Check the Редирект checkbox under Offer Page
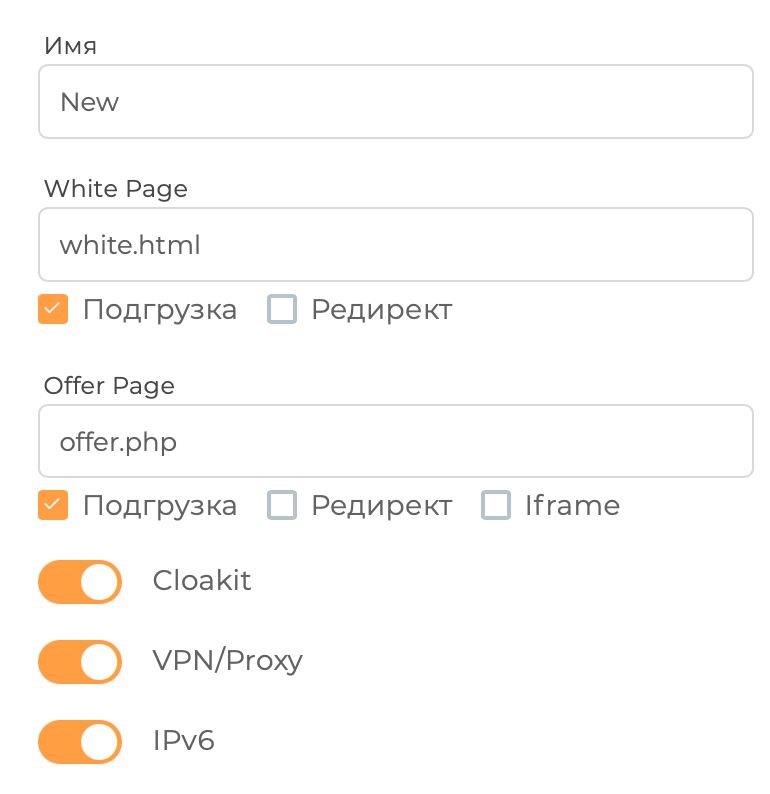This screenshot has height=794, width=770. [282, 506]
